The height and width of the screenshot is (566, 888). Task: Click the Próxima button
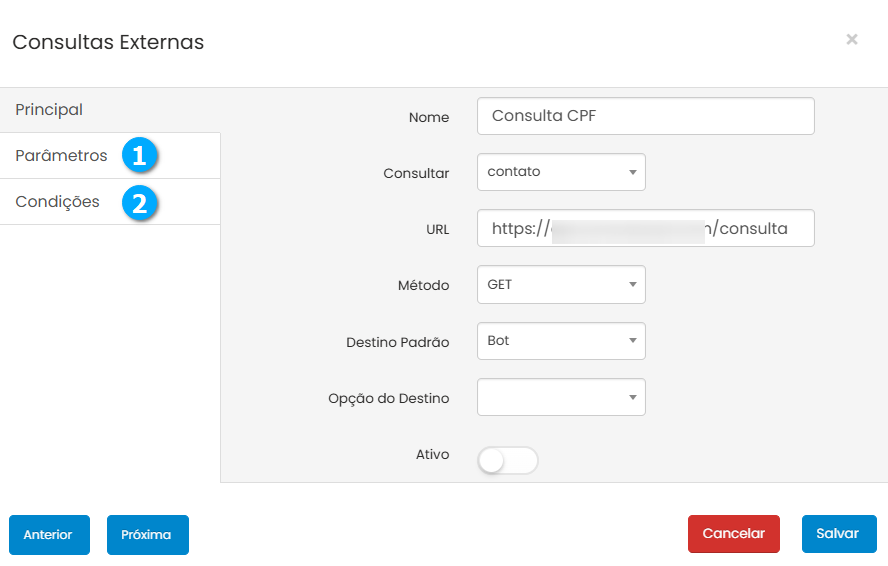point(147,535)
